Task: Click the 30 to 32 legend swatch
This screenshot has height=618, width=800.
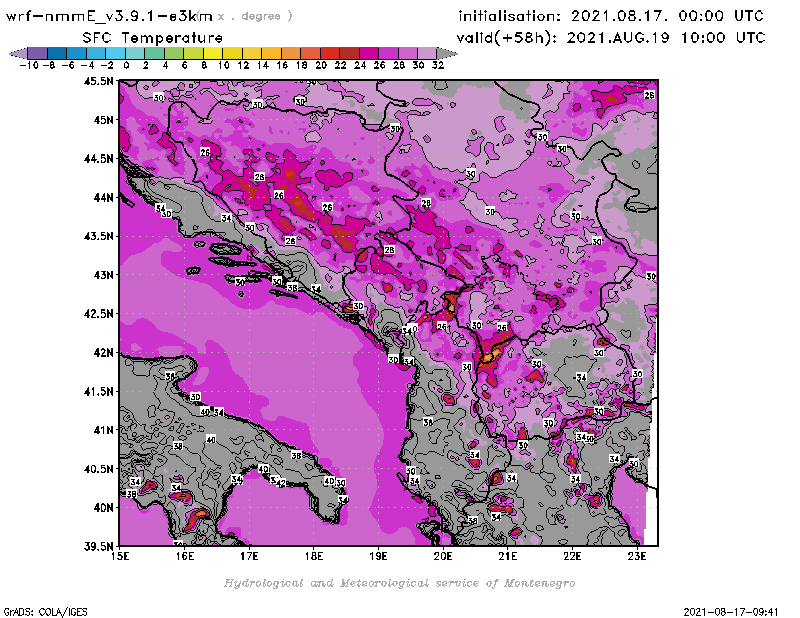Action: coord(427,53)
